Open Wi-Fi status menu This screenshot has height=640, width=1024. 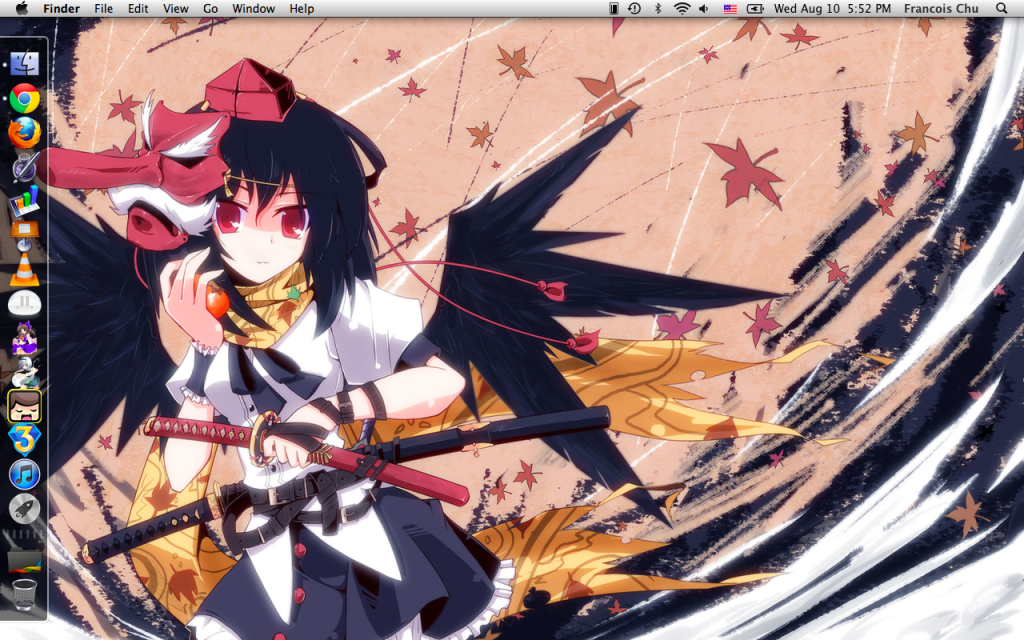(x=682, y=8)
